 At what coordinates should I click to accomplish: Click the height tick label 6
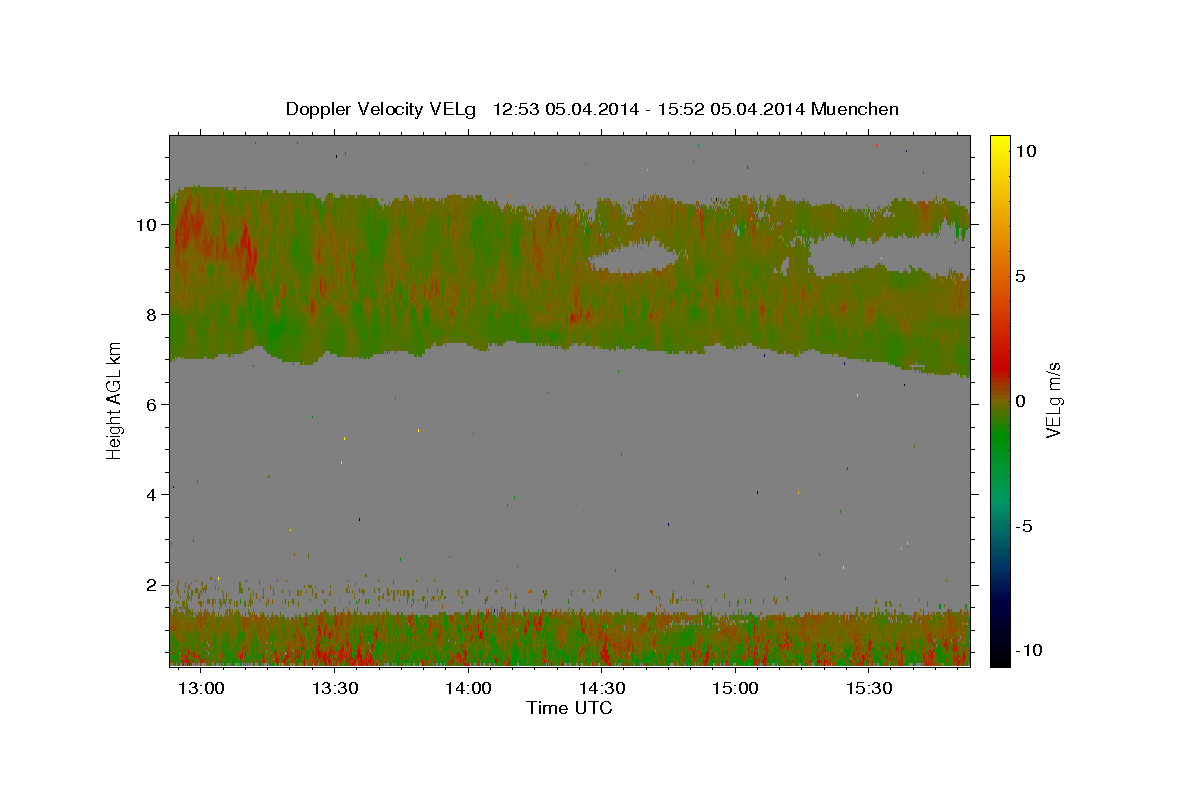coord(153,405)
